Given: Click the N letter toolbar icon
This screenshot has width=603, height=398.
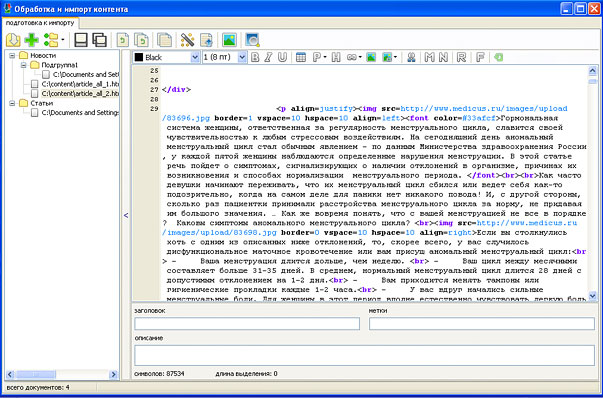Looking at the screenshot, I should 443,57.
